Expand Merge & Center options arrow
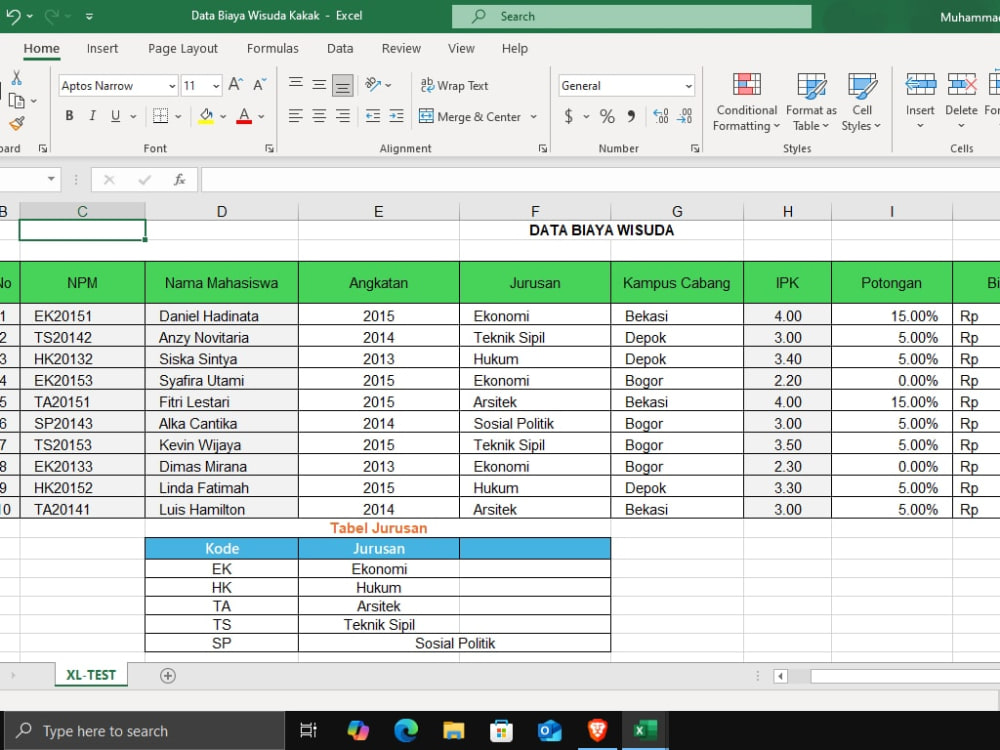1000x750 pixels. click(x=533, y=117)
